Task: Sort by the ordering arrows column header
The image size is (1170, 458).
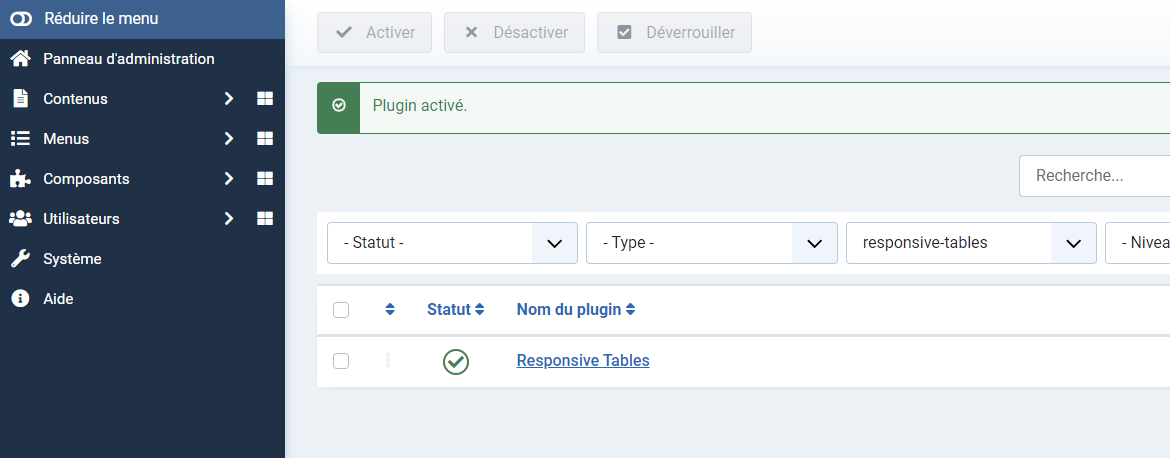Action: point(390,310)
